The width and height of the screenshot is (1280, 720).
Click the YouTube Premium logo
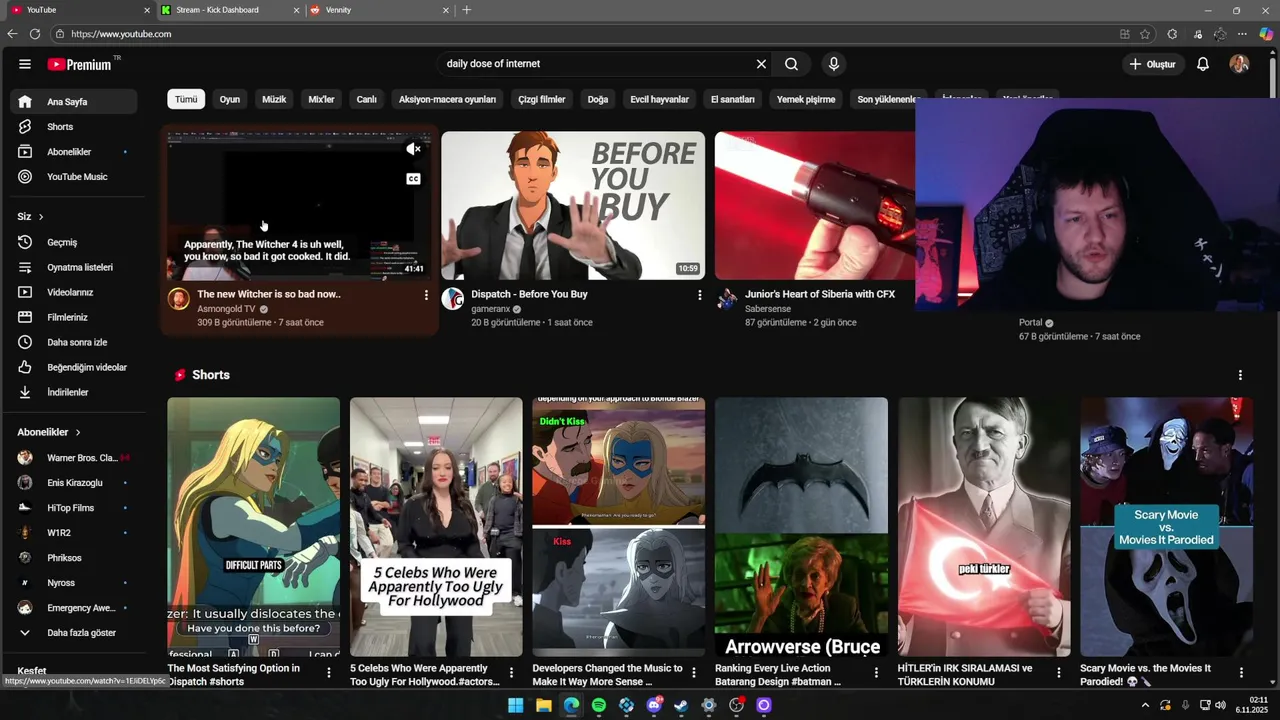click(x=79, y=64)
